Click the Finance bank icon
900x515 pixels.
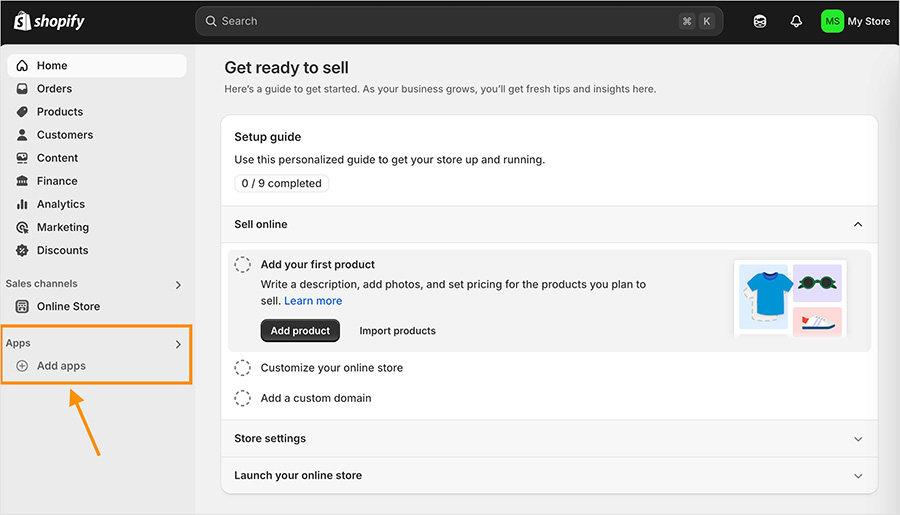tap(22, 181)
